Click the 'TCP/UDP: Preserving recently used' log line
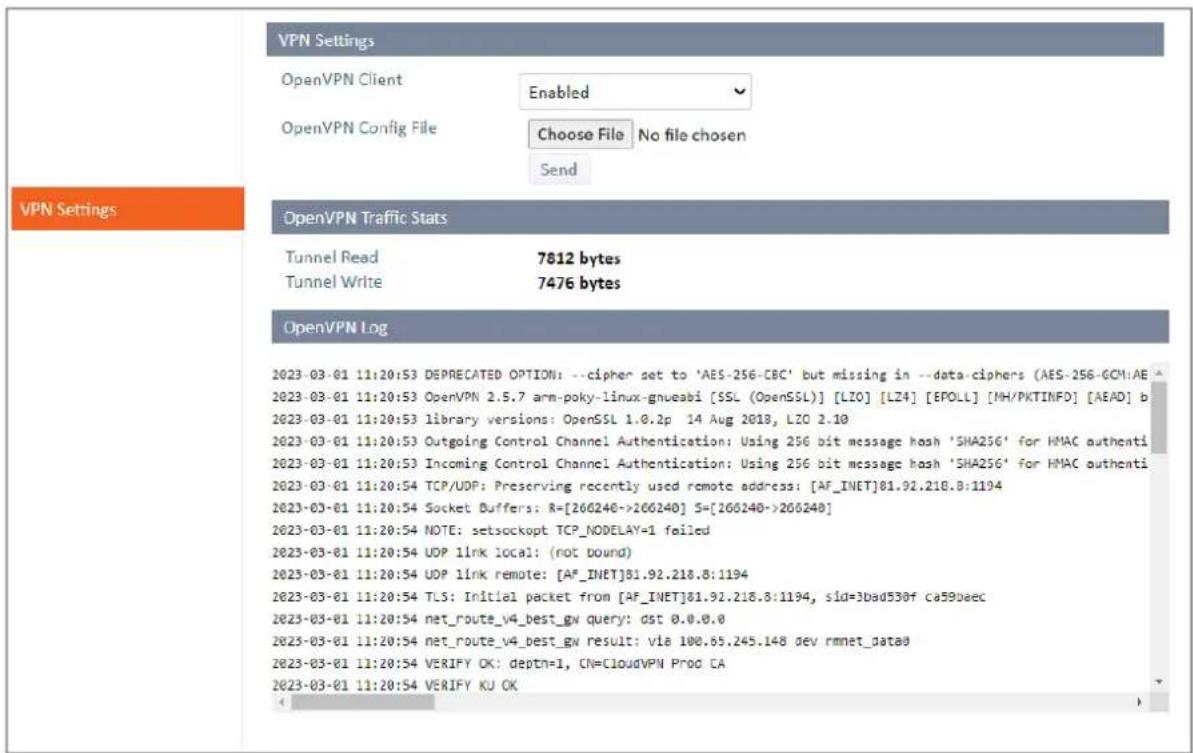1193x753 pixels. click(x=637, y=486)
